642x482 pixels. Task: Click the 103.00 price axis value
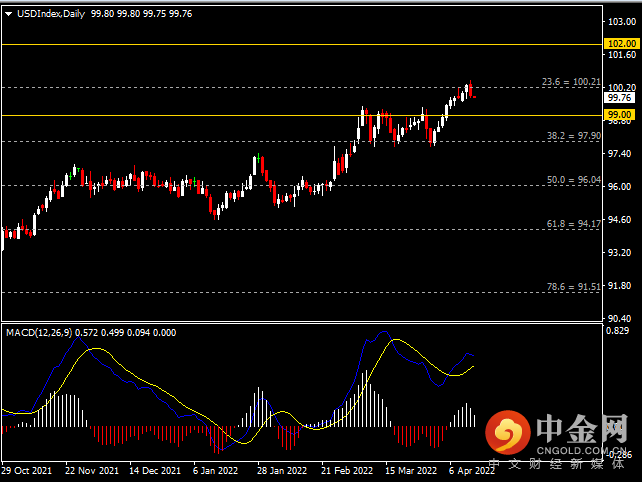click(x=622, y=22)
